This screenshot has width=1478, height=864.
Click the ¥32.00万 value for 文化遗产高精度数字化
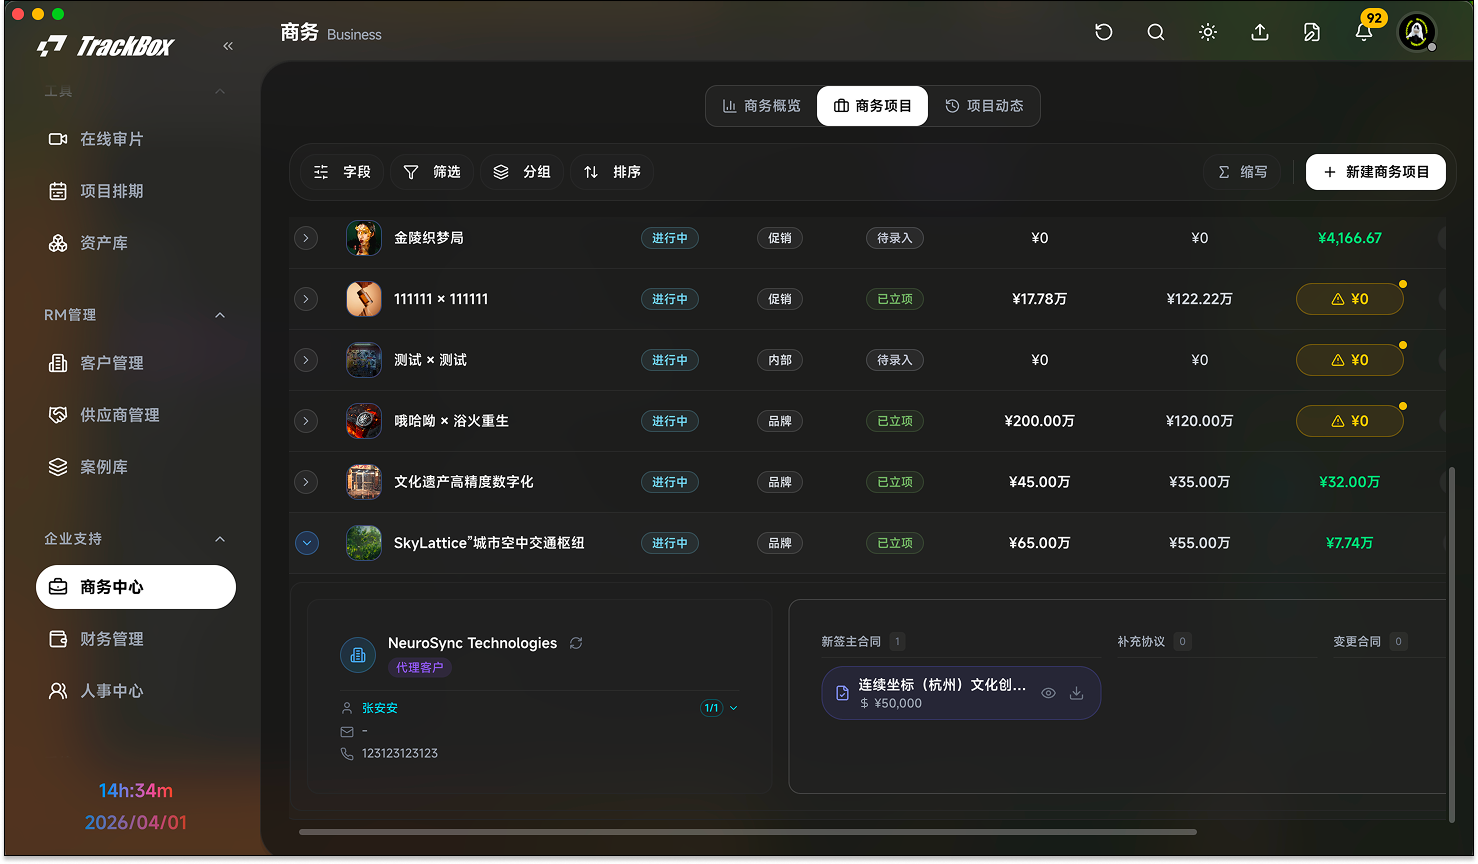[x=1350, y=482]
